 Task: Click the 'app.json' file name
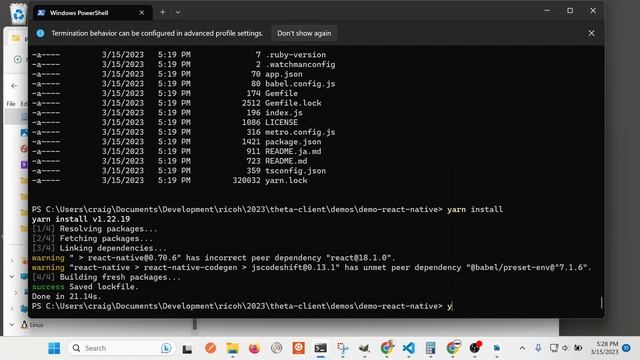point(284,74)
